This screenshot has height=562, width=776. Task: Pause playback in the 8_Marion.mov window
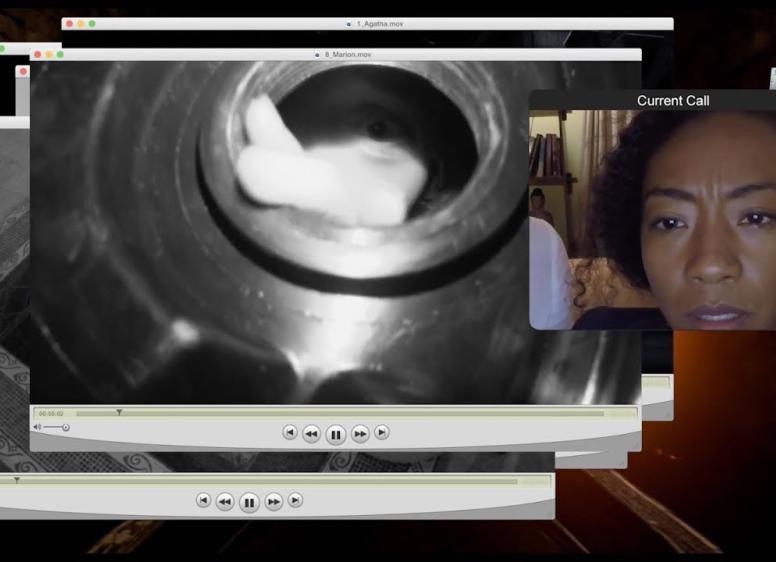tap(336, 435)
